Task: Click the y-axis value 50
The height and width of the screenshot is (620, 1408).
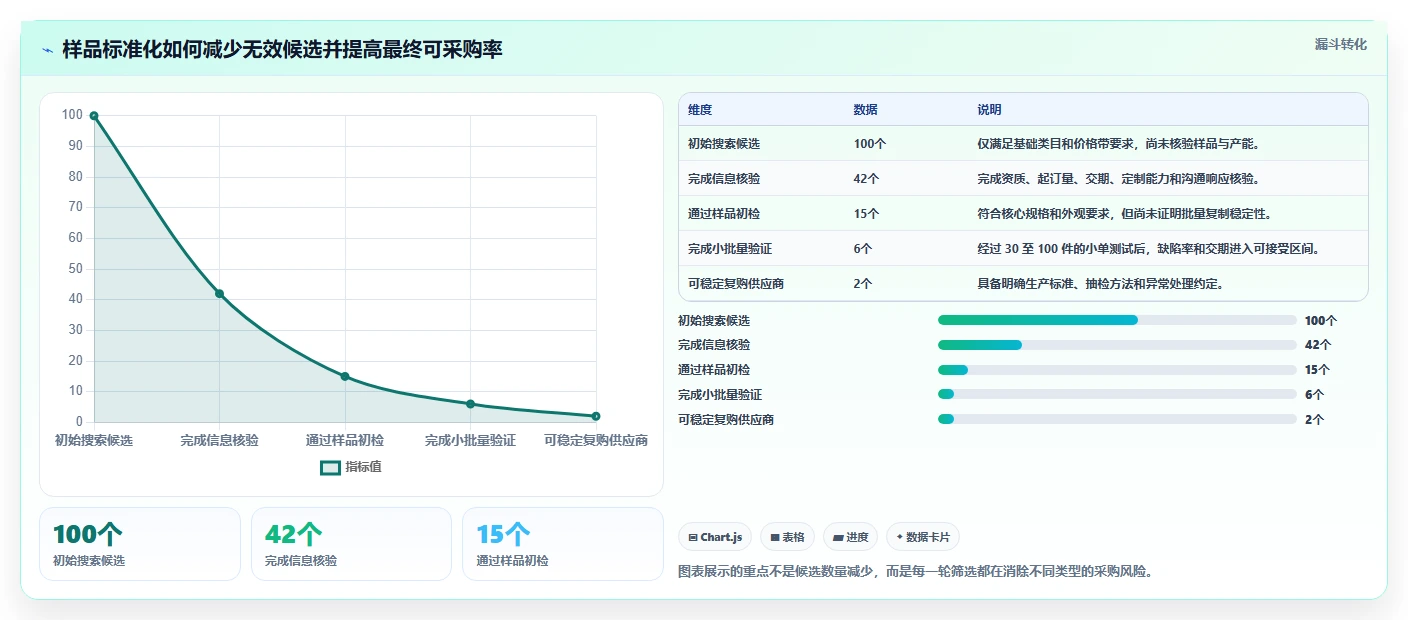Action: pos(76,268)
